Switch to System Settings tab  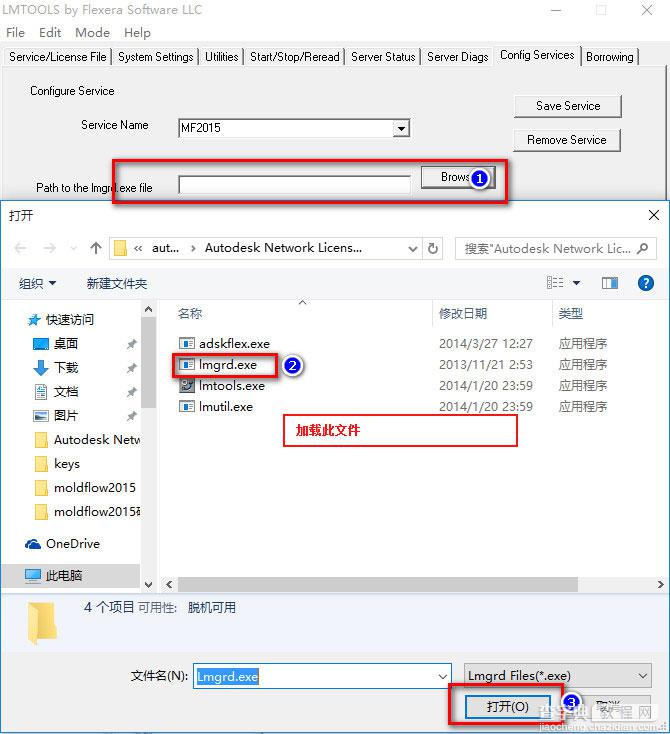[x=155, y=57]
